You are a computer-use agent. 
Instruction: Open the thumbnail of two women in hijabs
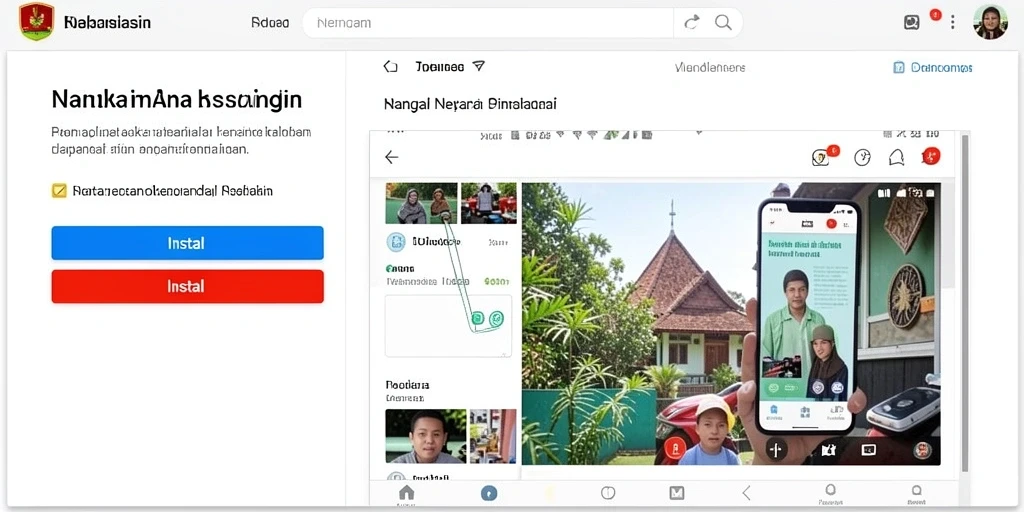421,203
